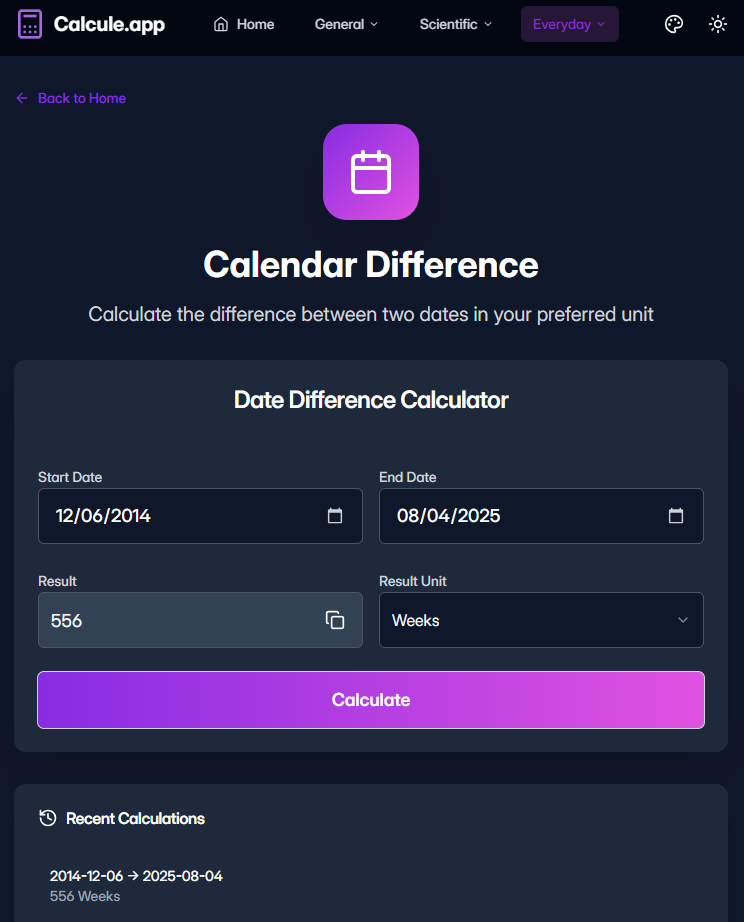Open the Result Unit dropdown showing Weeks
Viewport: 744px width, 922px height.
541,620
